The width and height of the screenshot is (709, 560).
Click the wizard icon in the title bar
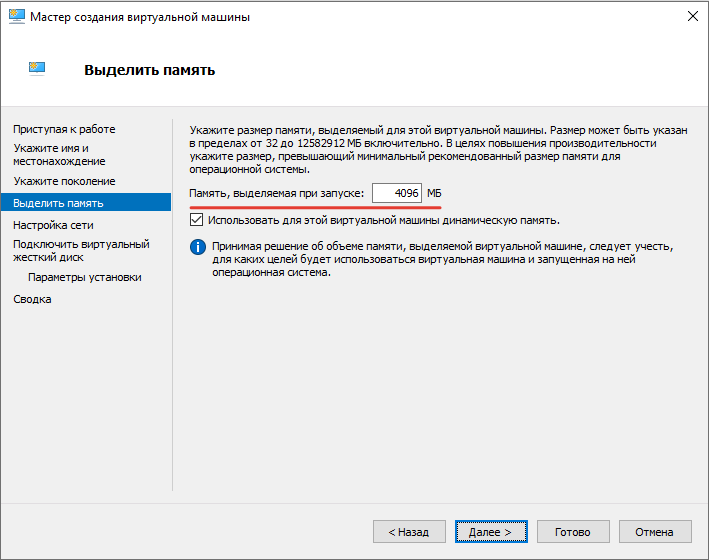[15, 17]
